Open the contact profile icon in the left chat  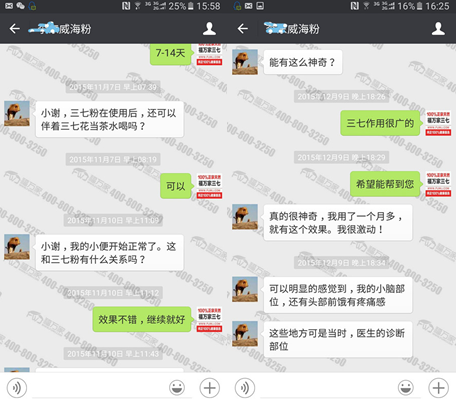[209, 29]
